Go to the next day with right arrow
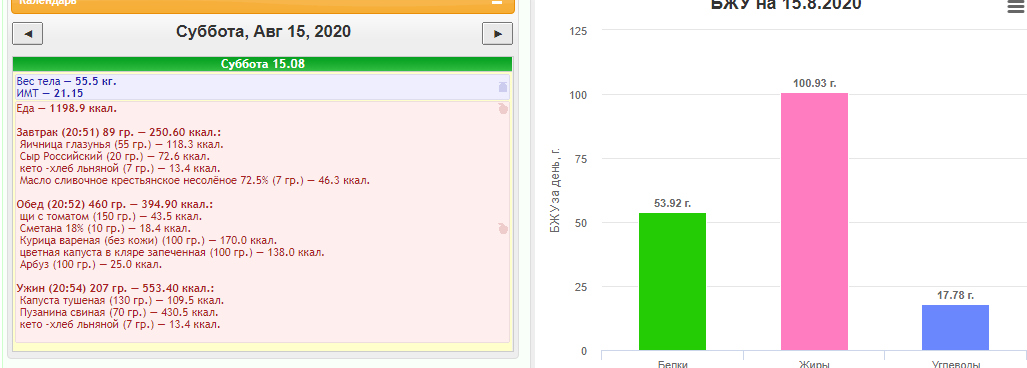Image resolution: width=1027 pixels, height=368 pixels. coord(497,33)
